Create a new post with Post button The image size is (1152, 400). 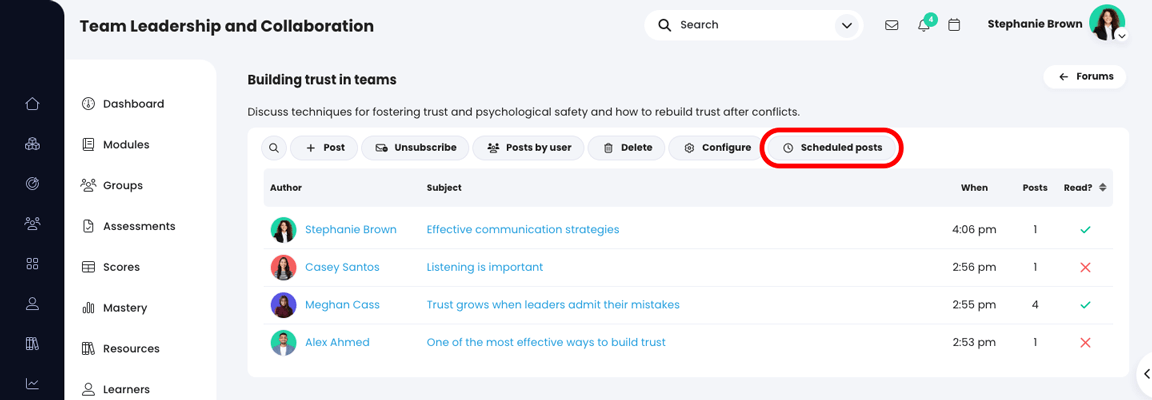pyautogui.click(x=325, y=148)
